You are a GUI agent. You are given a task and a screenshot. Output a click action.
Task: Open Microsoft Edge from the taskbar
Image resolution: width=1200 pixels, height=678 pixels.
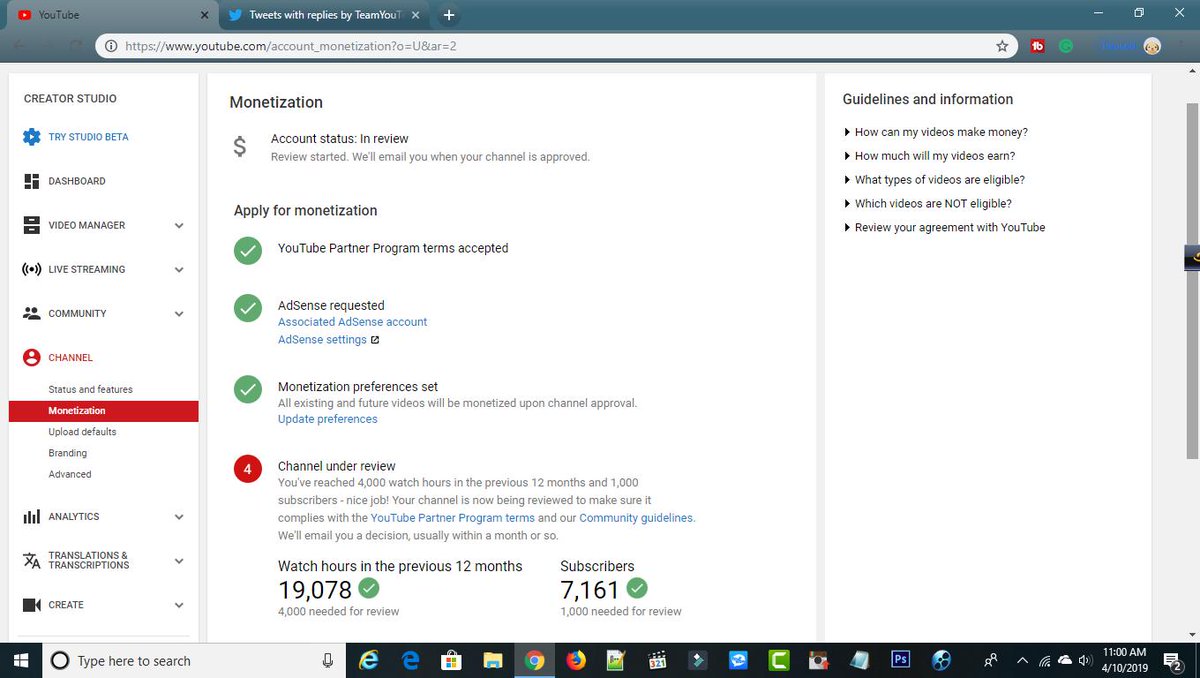coord(410,660)
